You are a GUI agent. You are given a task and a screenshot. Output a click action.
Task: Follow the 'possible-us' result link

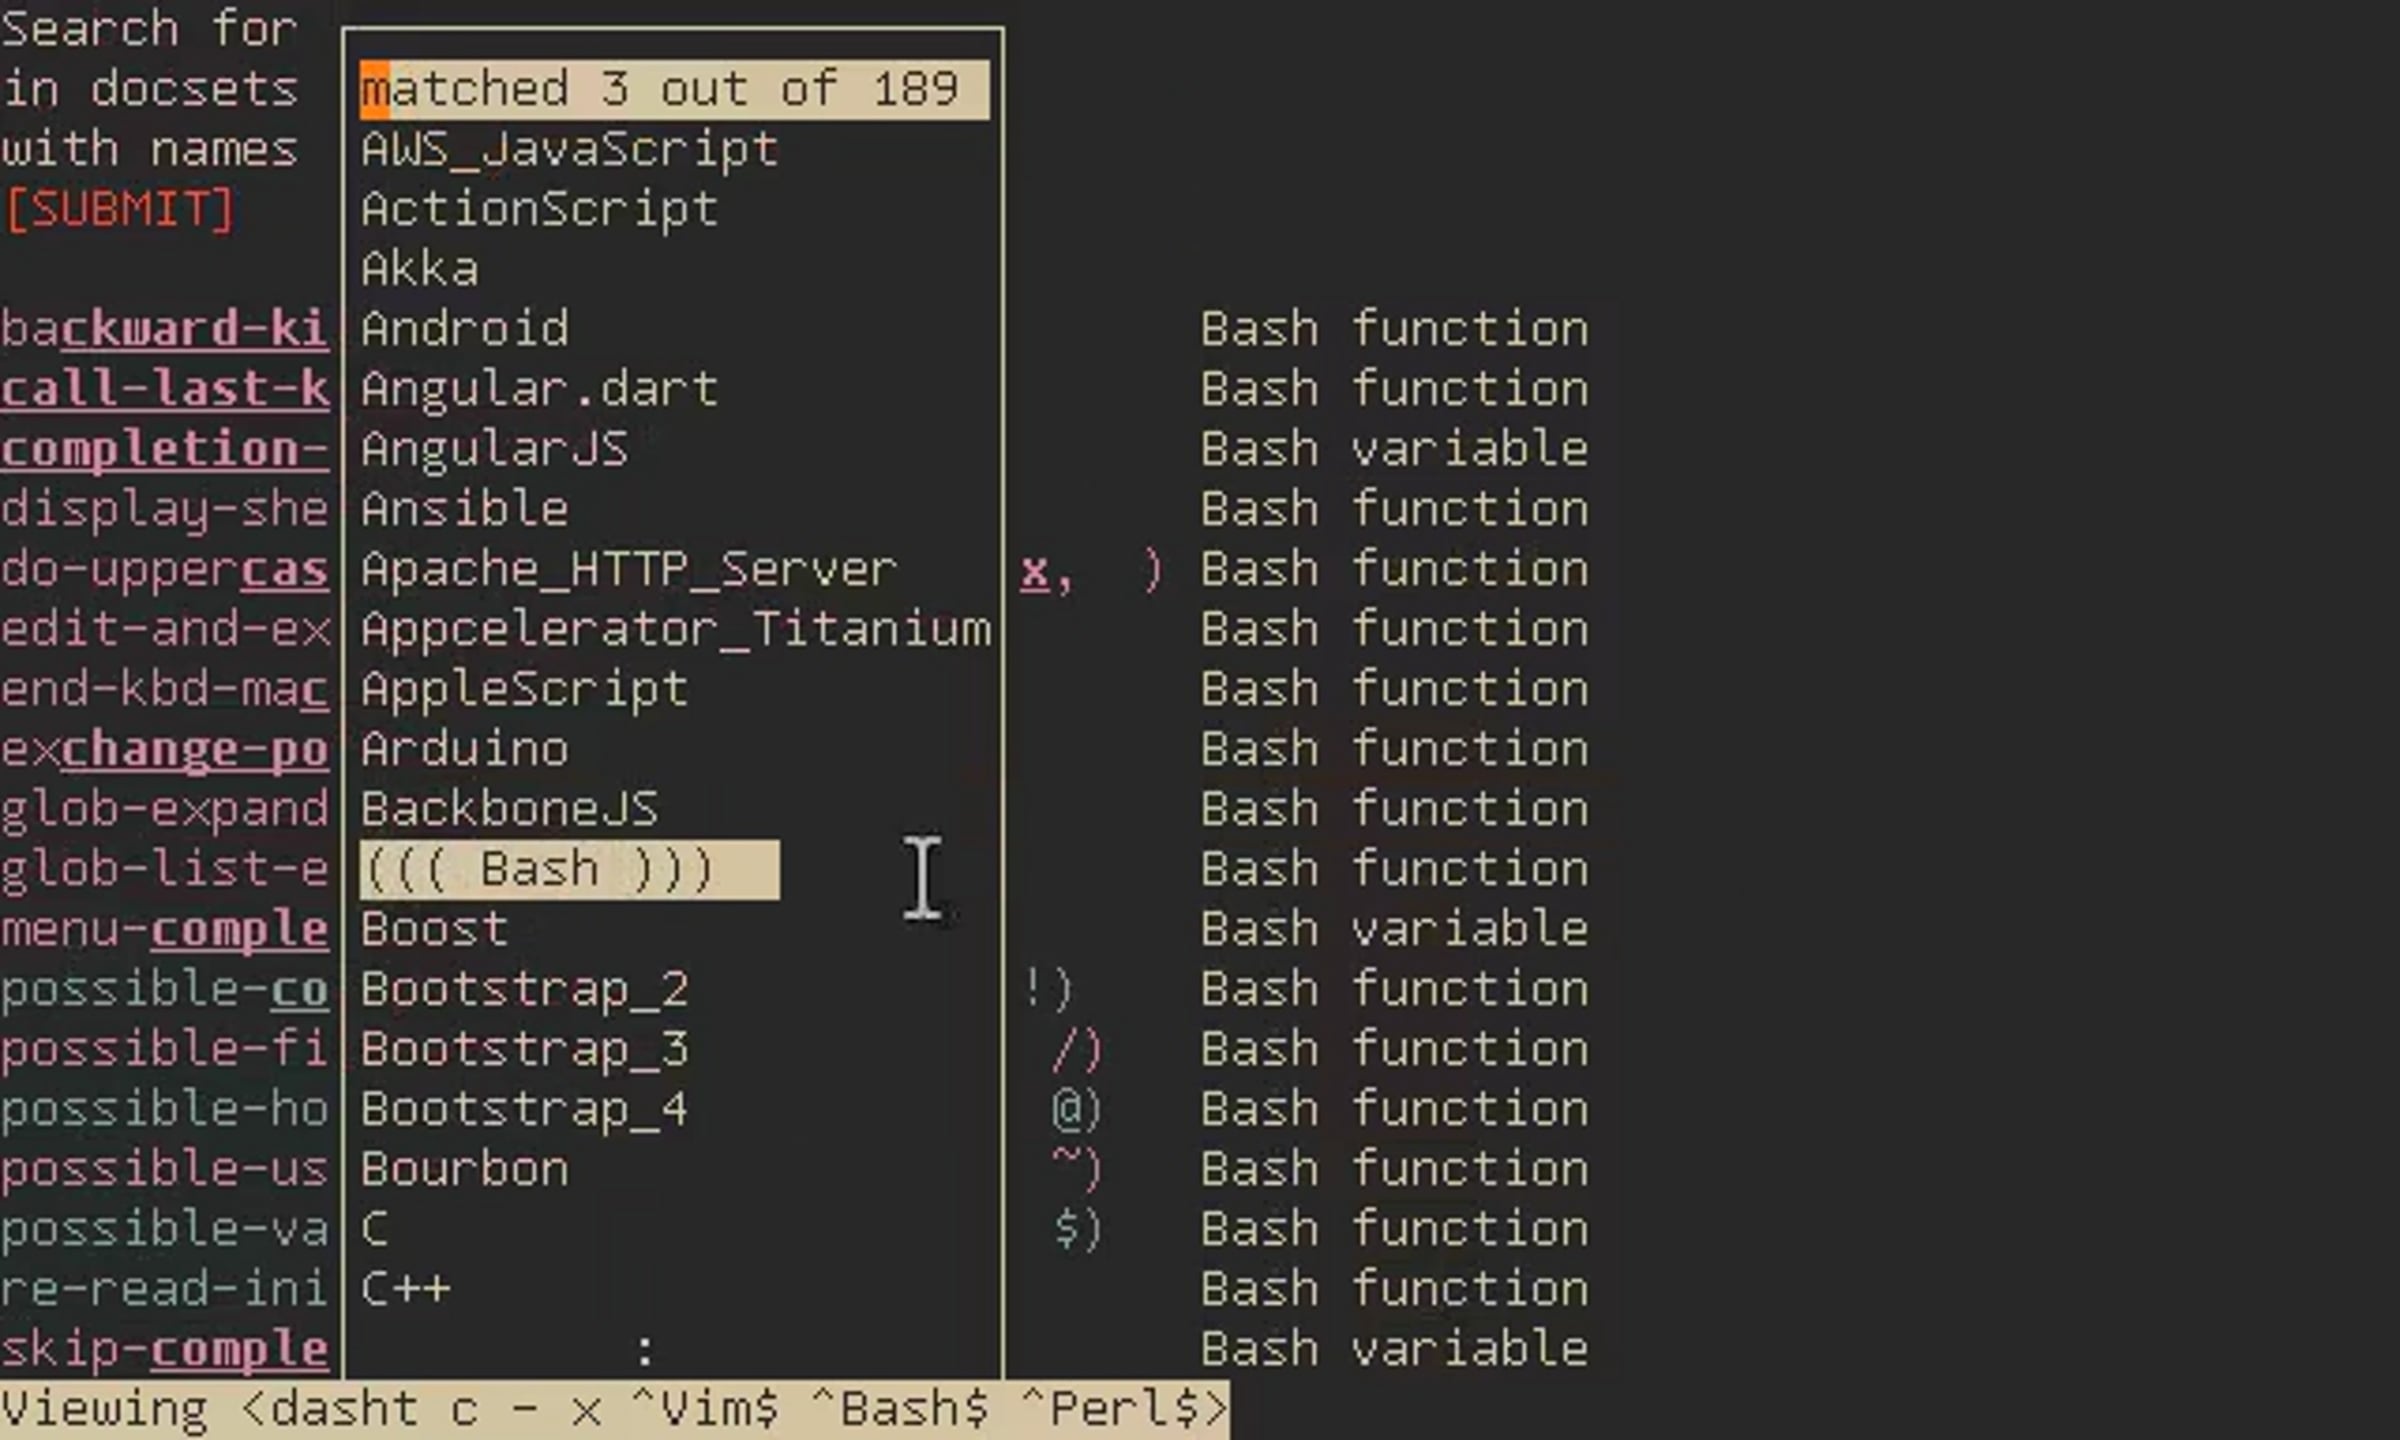165,1170
